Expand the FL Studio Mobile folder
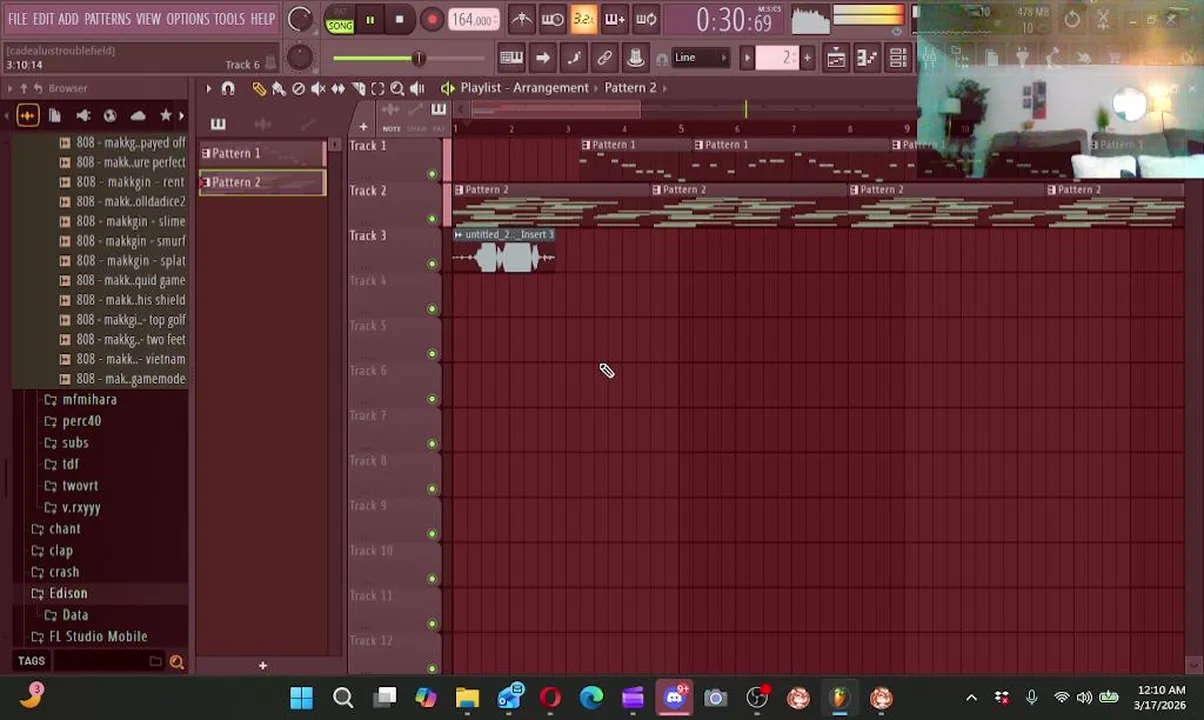 click(97, 637)
